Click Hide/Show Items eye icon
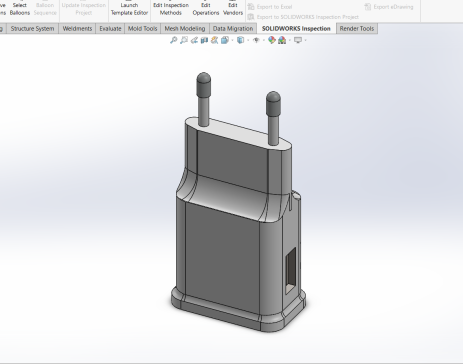The width and height of the screenshot is (463, 364). 256,40
